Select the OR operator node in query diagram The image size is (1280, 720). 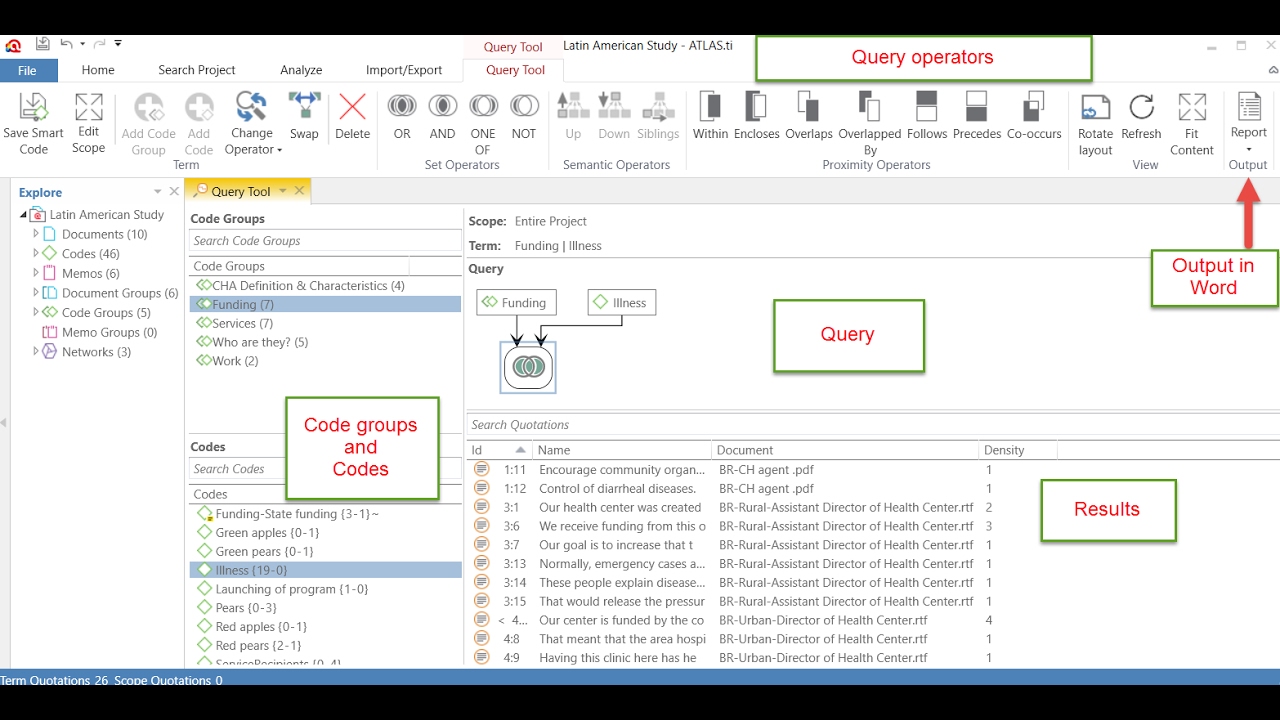528,367
